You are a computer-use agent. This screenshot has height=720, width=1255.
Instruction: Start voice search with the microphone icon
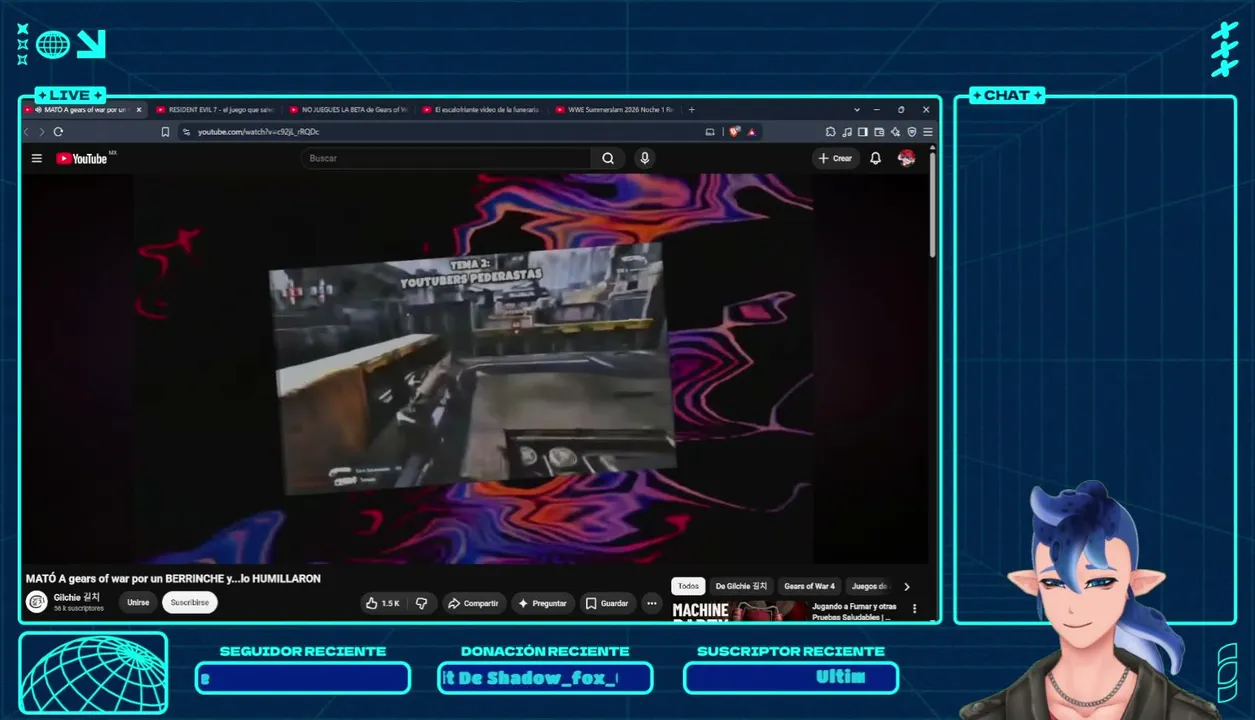pos(645,158)
